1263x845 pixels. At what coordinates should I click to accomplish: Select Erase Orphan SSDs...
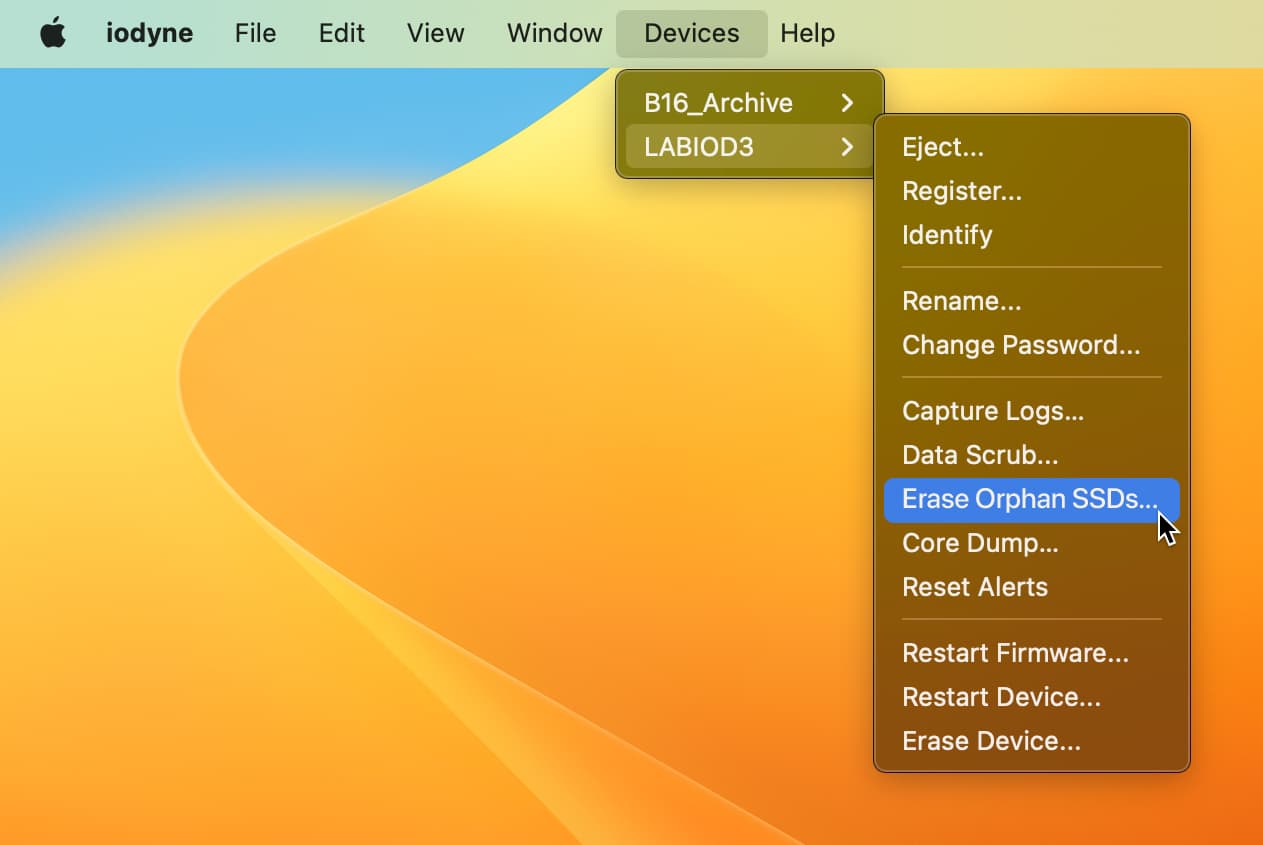(x=1032, y=499)
